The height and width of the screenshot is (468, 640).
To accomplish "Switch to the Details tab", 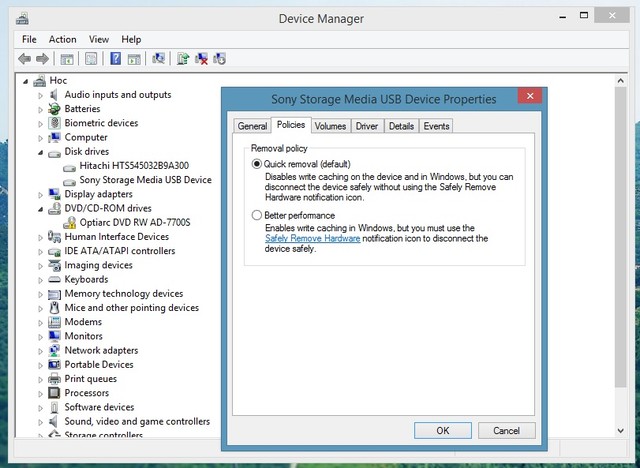I will click(x=401, y=126).
